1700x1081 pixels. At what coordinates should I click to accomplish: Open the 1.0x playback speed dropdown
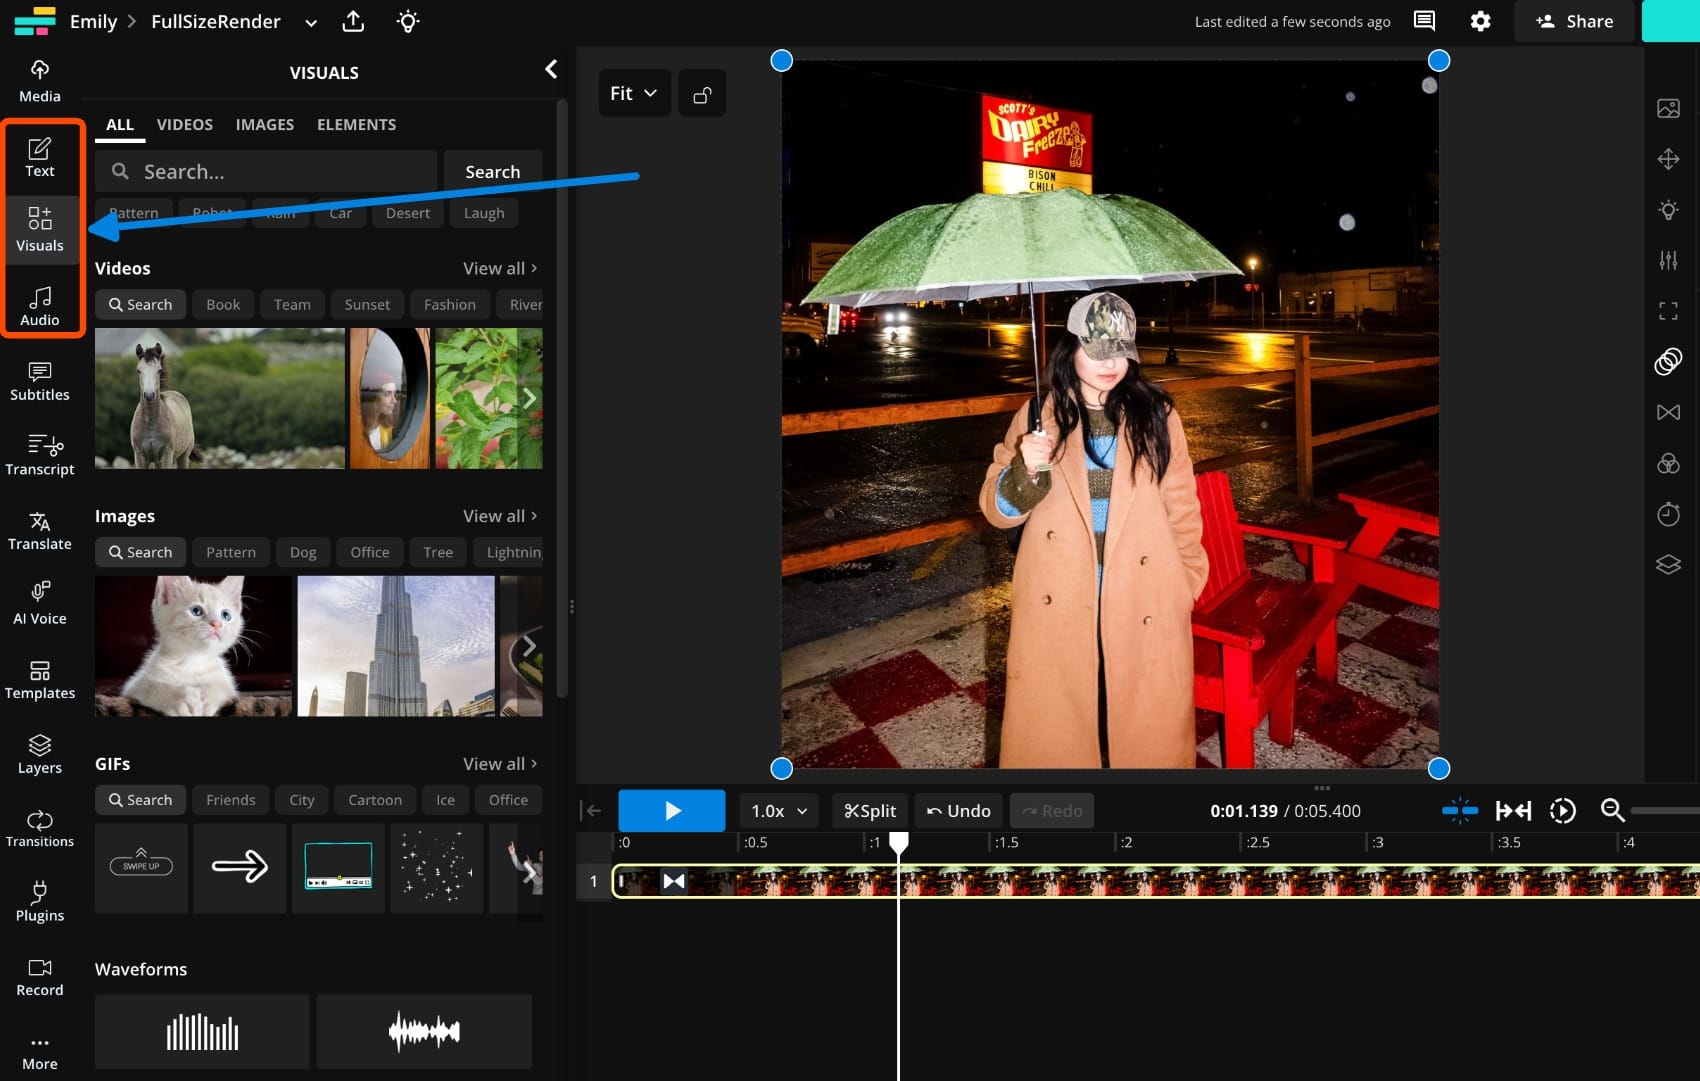coord(778,811)
